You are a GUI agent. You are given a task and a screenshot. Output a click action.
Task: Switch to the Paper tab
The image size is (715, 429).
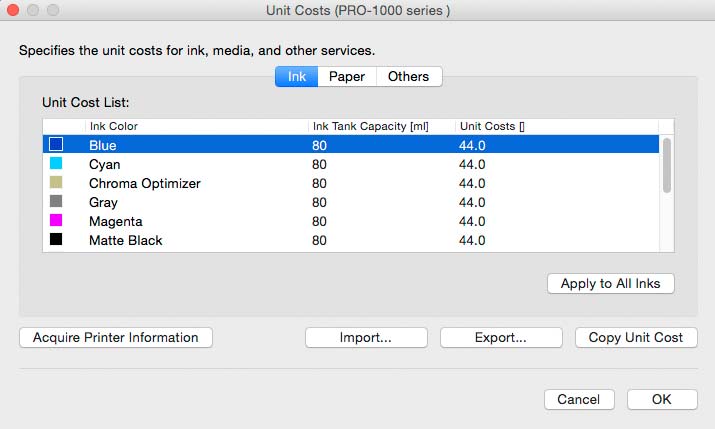(347, 77)
